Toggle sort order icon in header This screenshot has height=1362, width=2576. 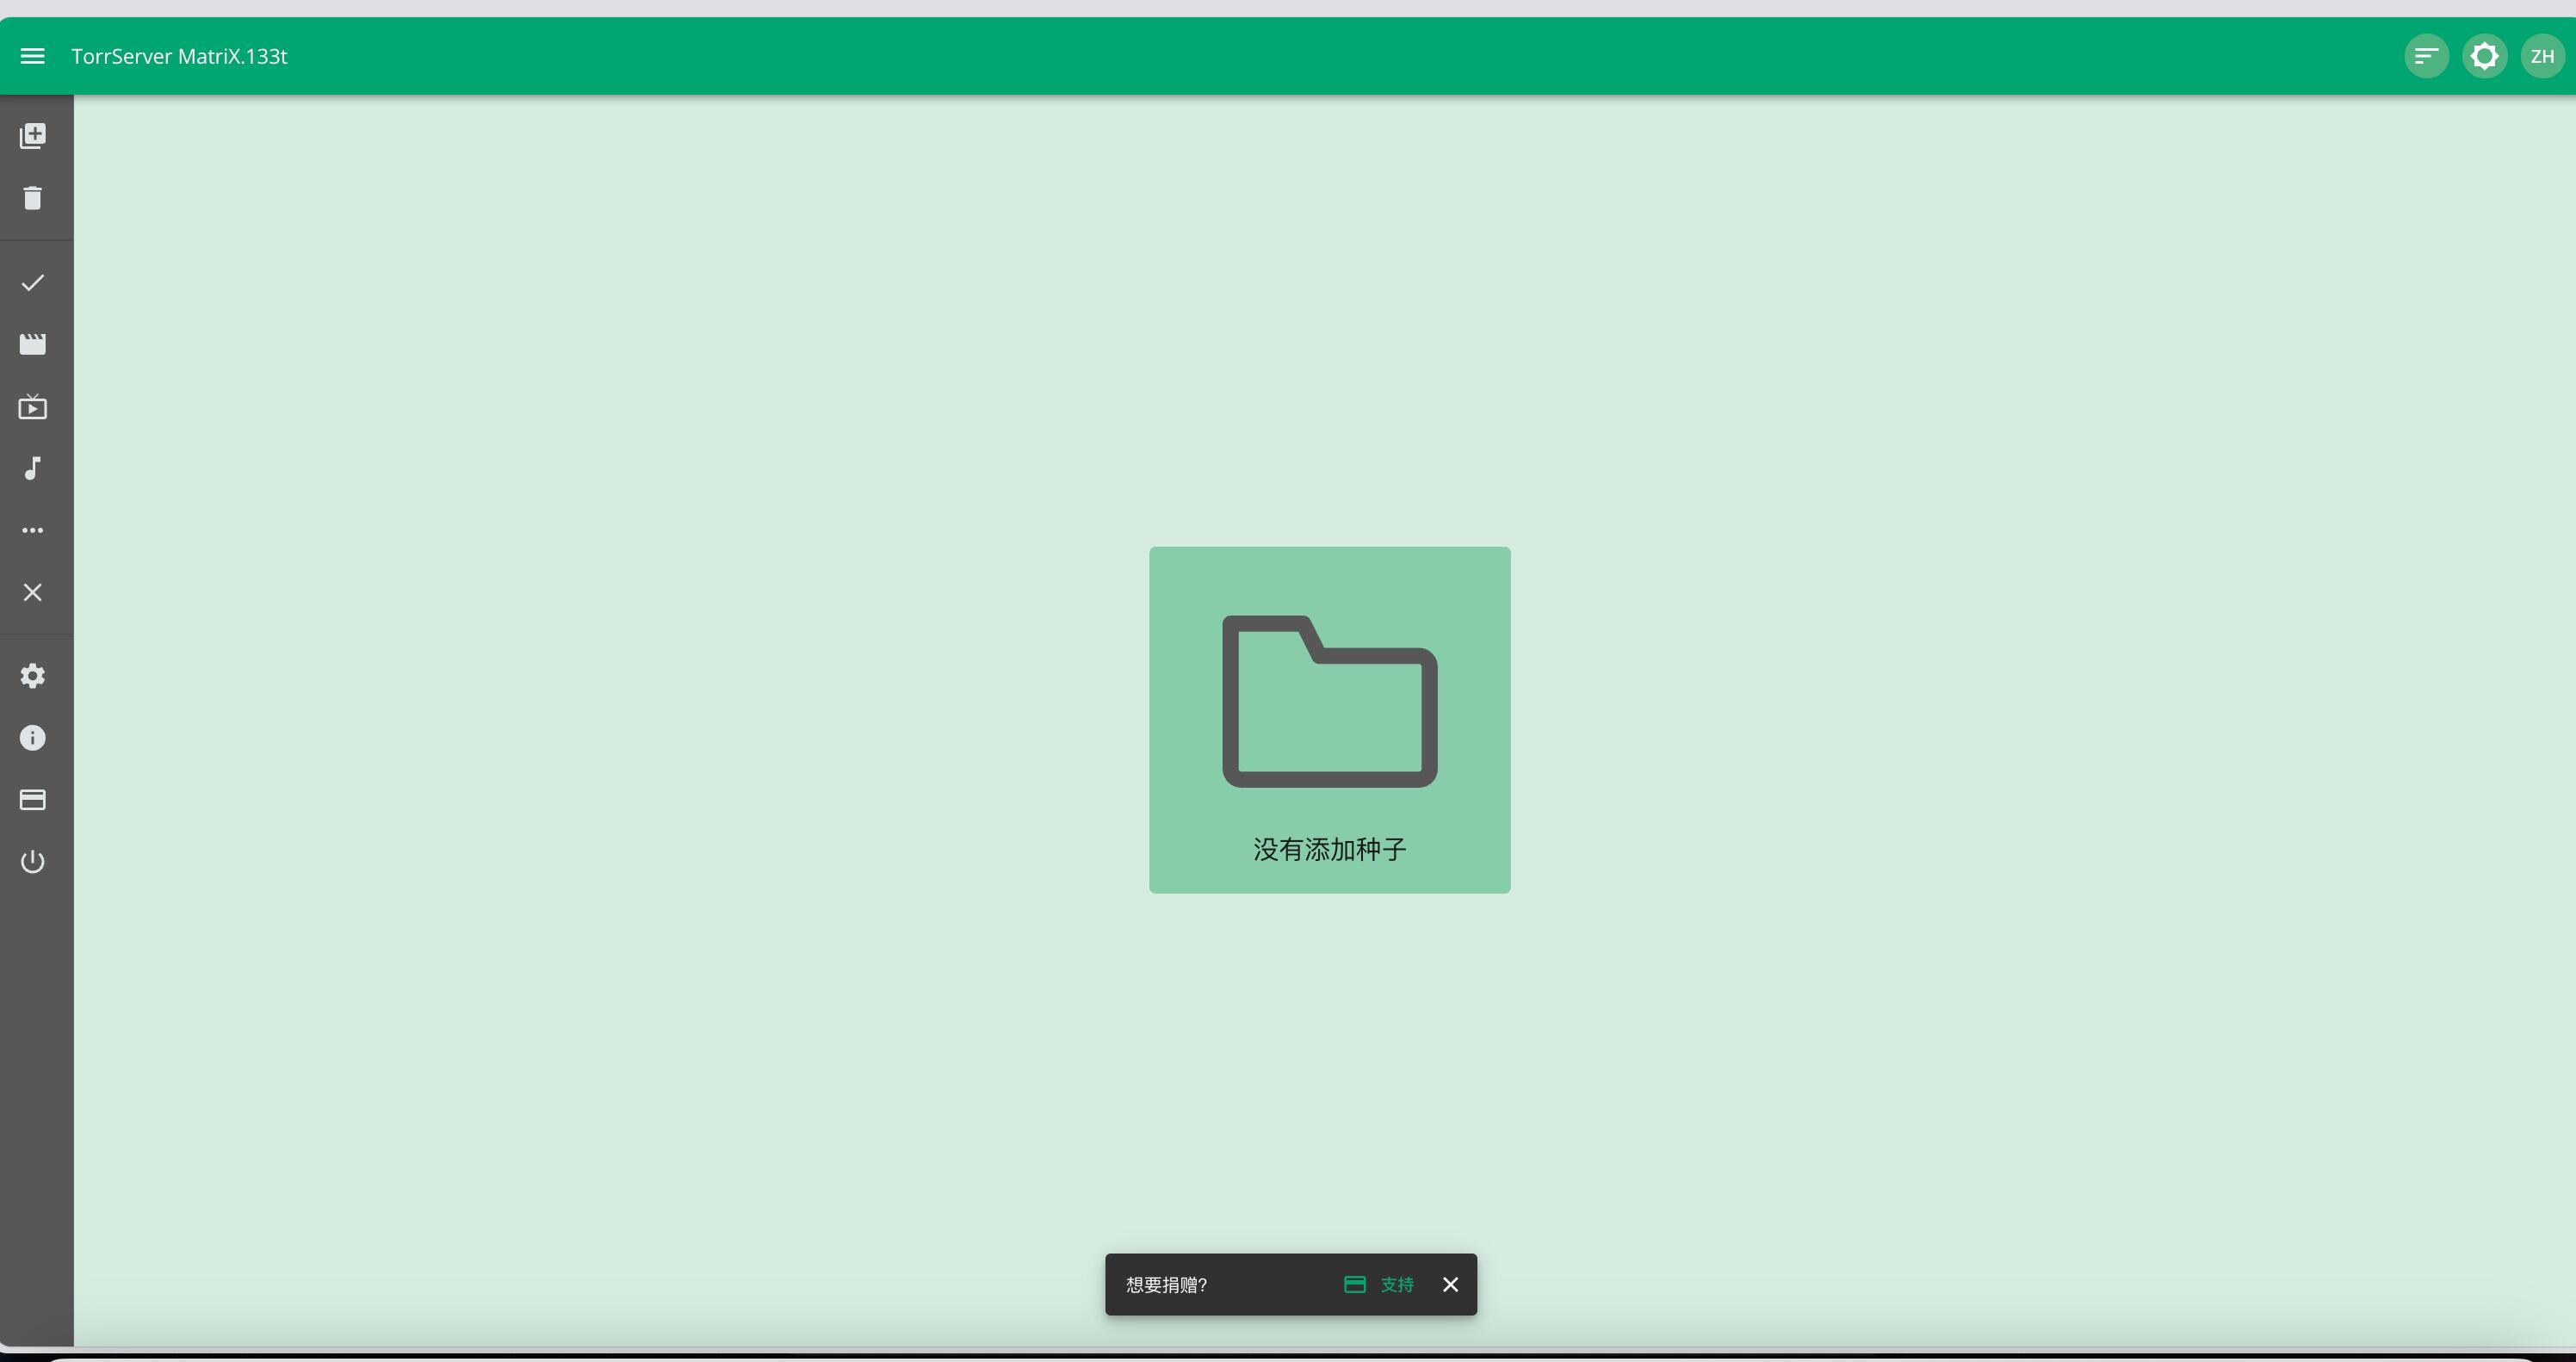(2426, 56)
